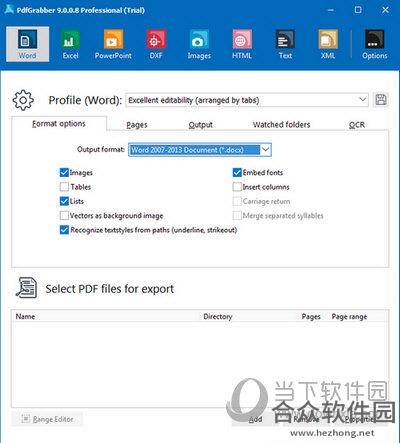Open the Watched folders tab
The image size is (400, 443).
pyautogui.click(x=282, y=125)
